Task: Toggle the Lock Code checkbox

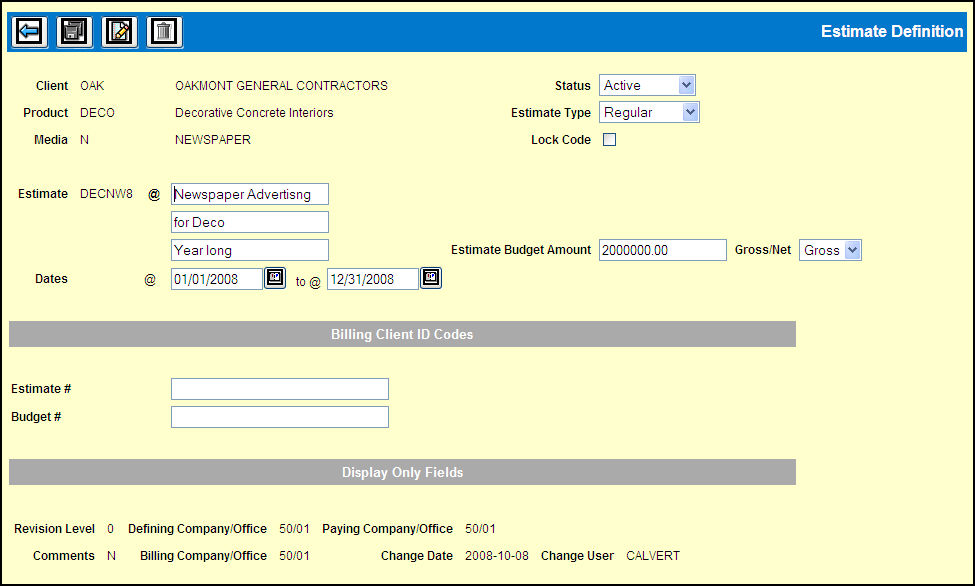Action: coord(609,140)
